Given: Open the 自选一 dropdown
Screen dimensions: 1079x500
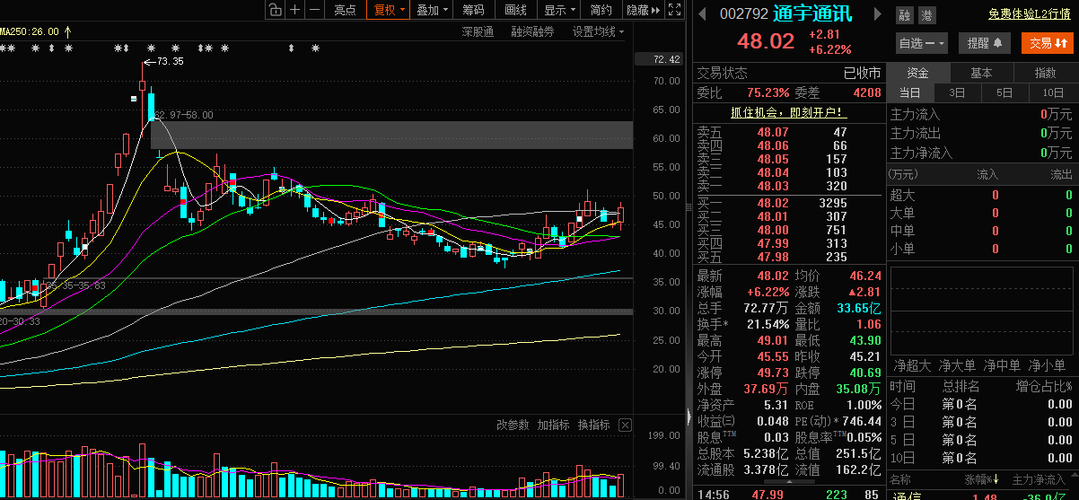Looking at the screenshot, I should (922, 43).
